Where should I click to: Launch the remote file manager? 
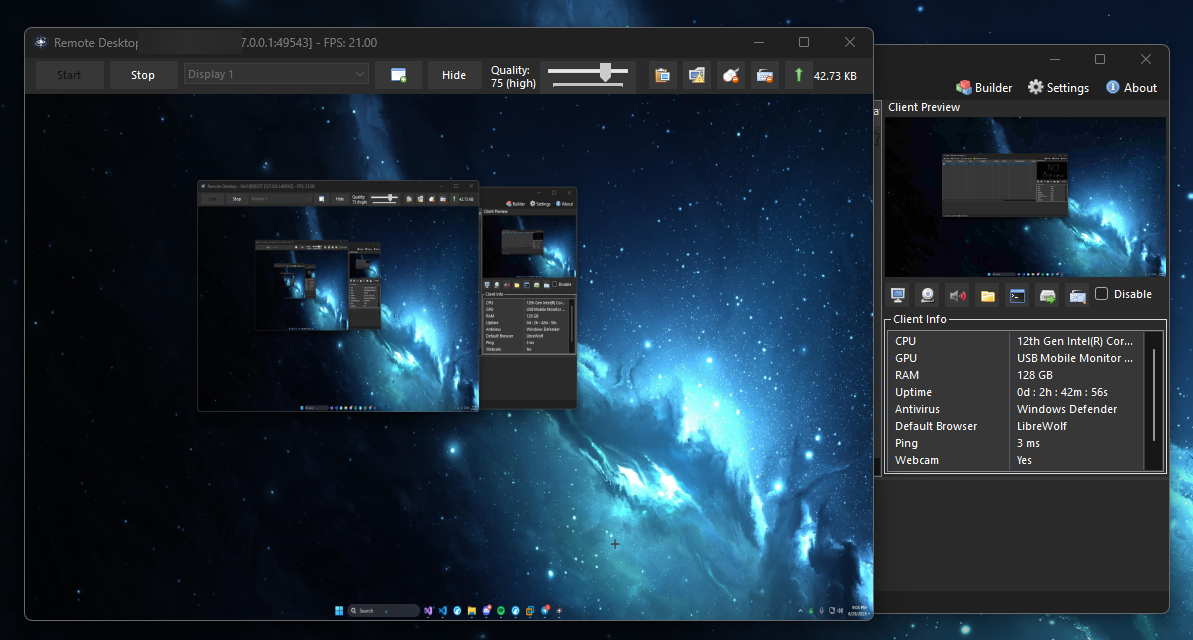pos(987,295)
